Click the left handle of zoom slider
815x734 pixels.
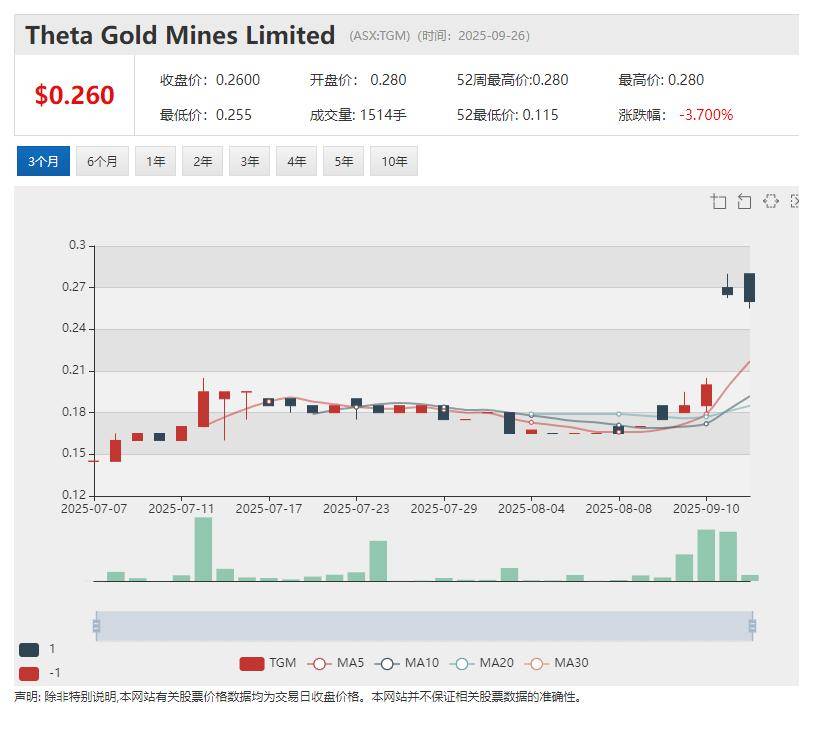[96, 626]
